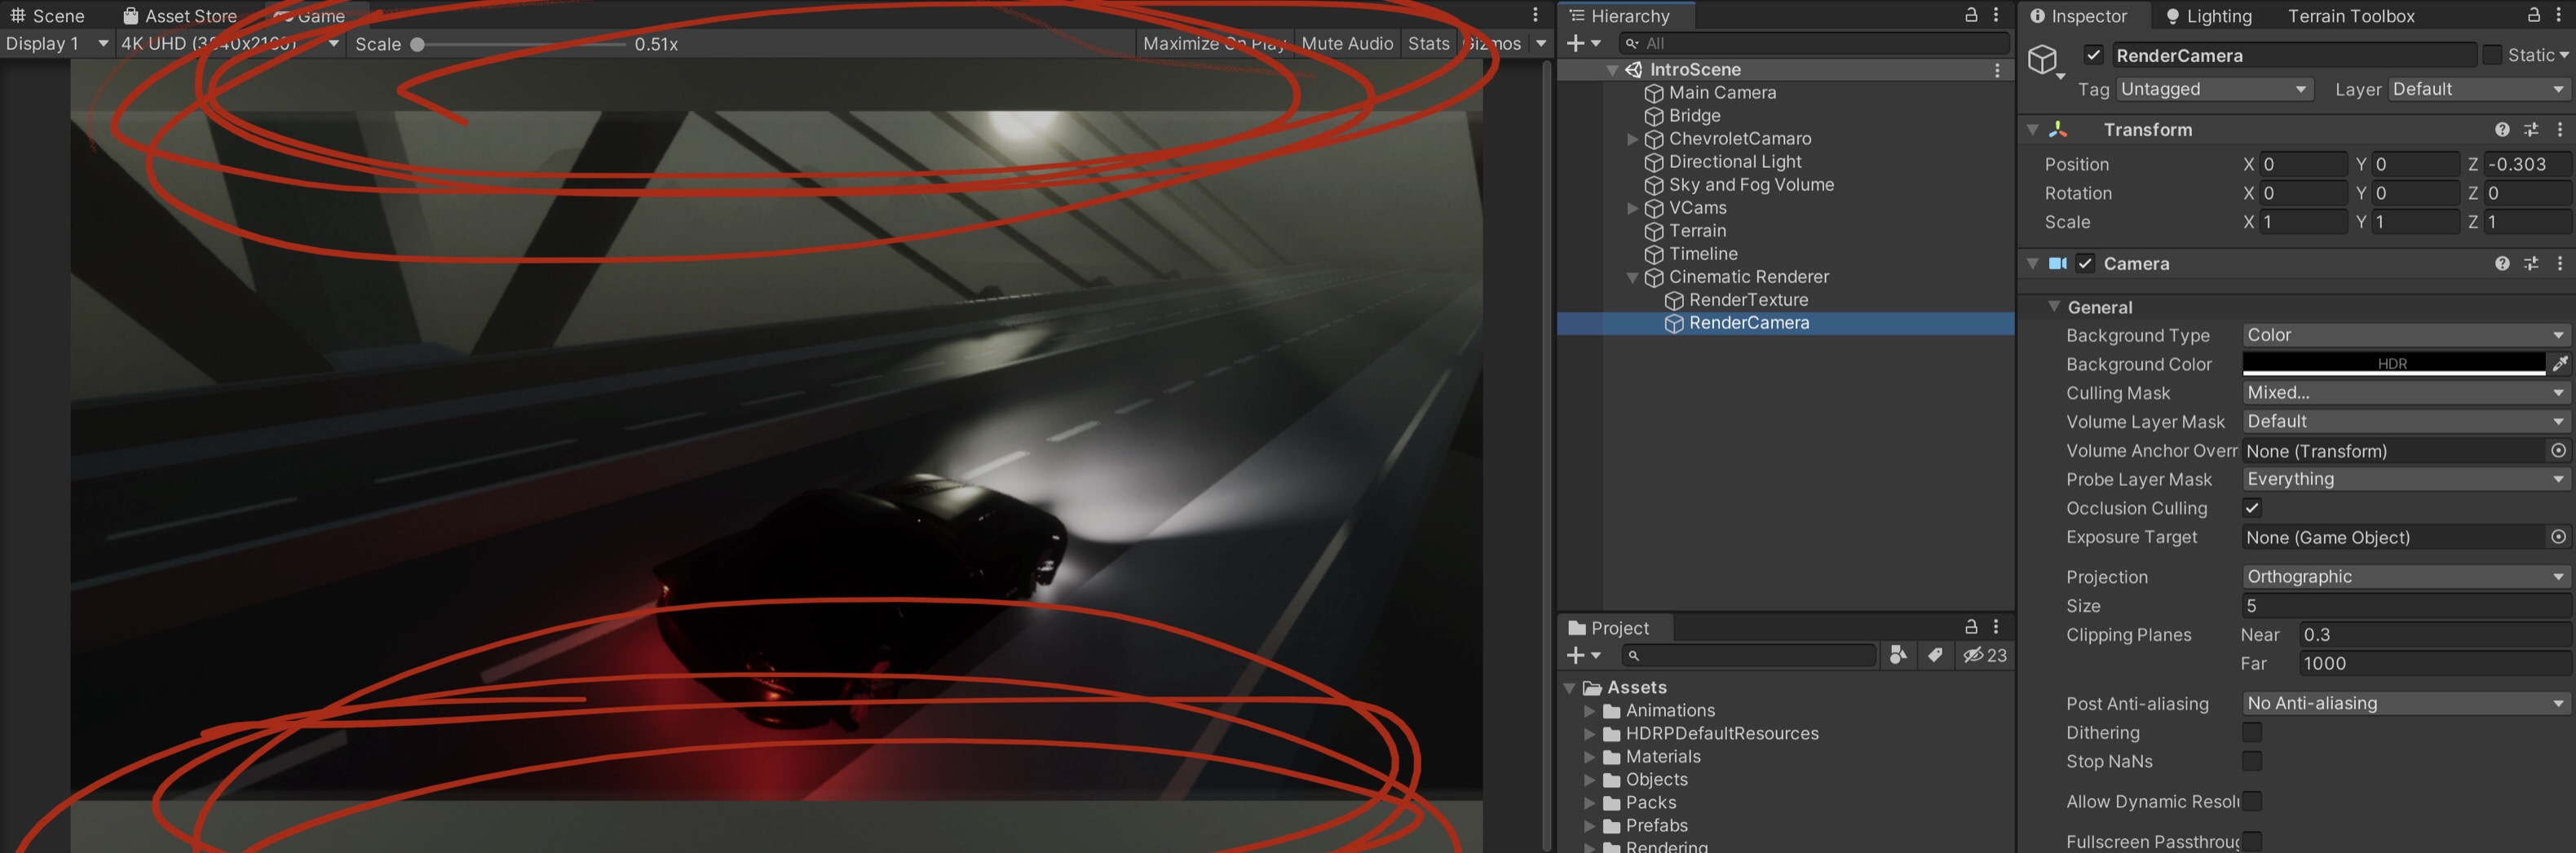Toggle the Stats overlay button
The image size is (2576, 853).
pos(1428,44)
